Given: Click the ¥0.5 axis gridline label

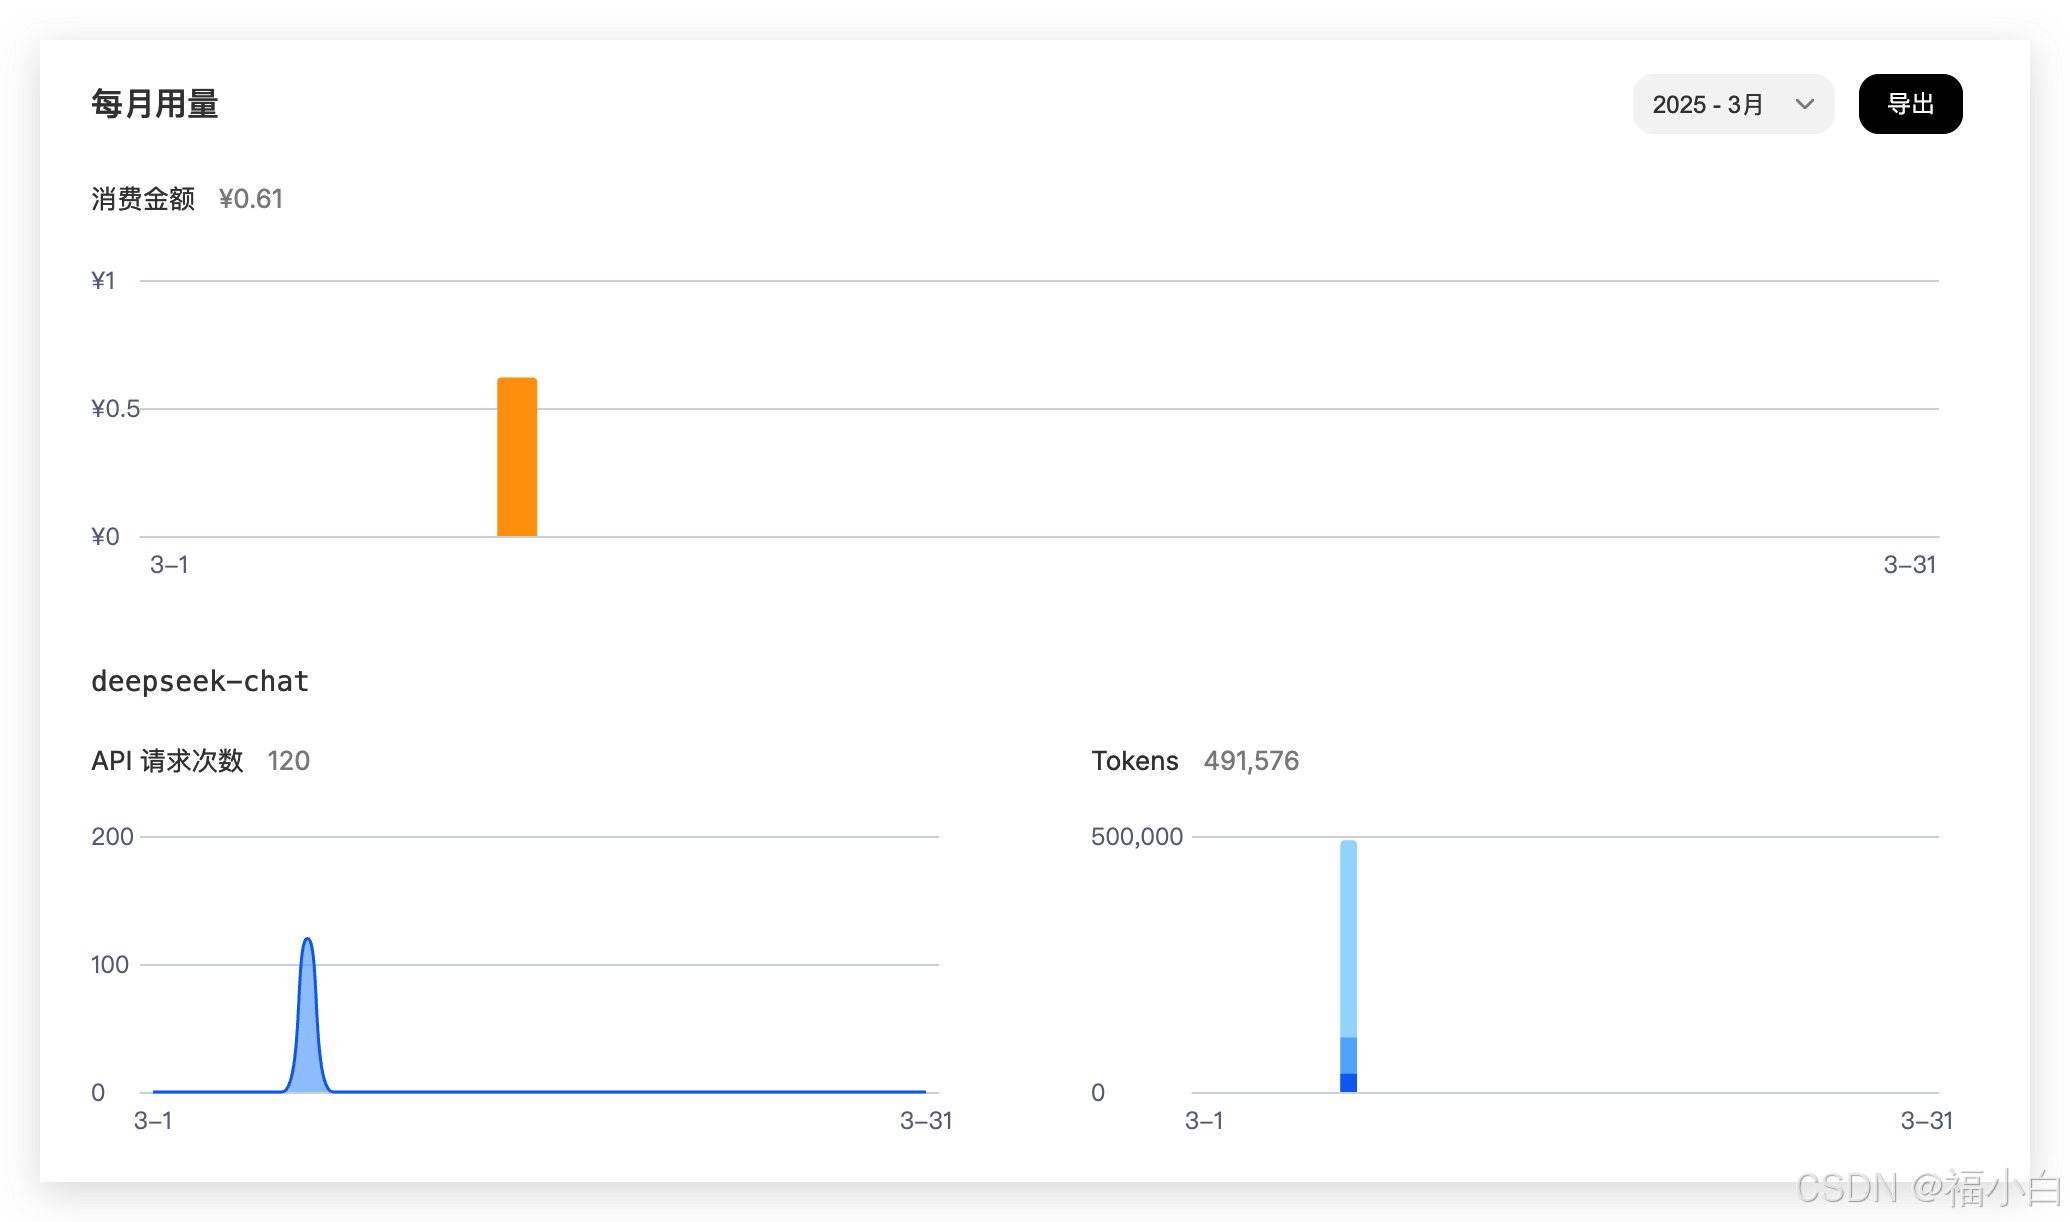Looking at the screenshot, I should pos(115,409).
